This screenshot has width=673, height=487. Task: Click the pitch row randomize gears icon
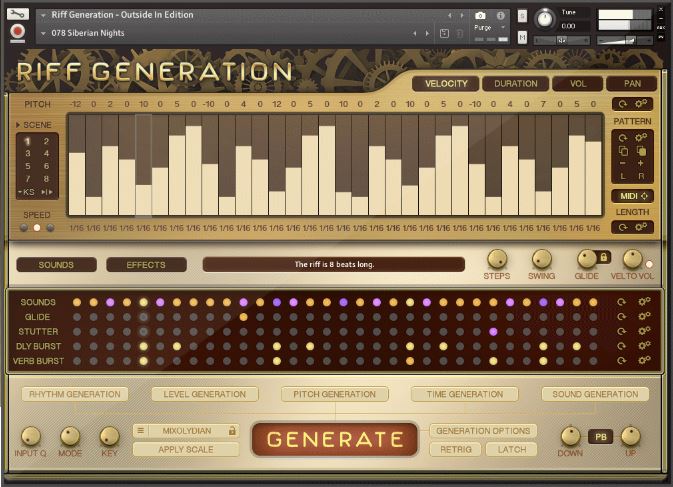coord(641,103)
